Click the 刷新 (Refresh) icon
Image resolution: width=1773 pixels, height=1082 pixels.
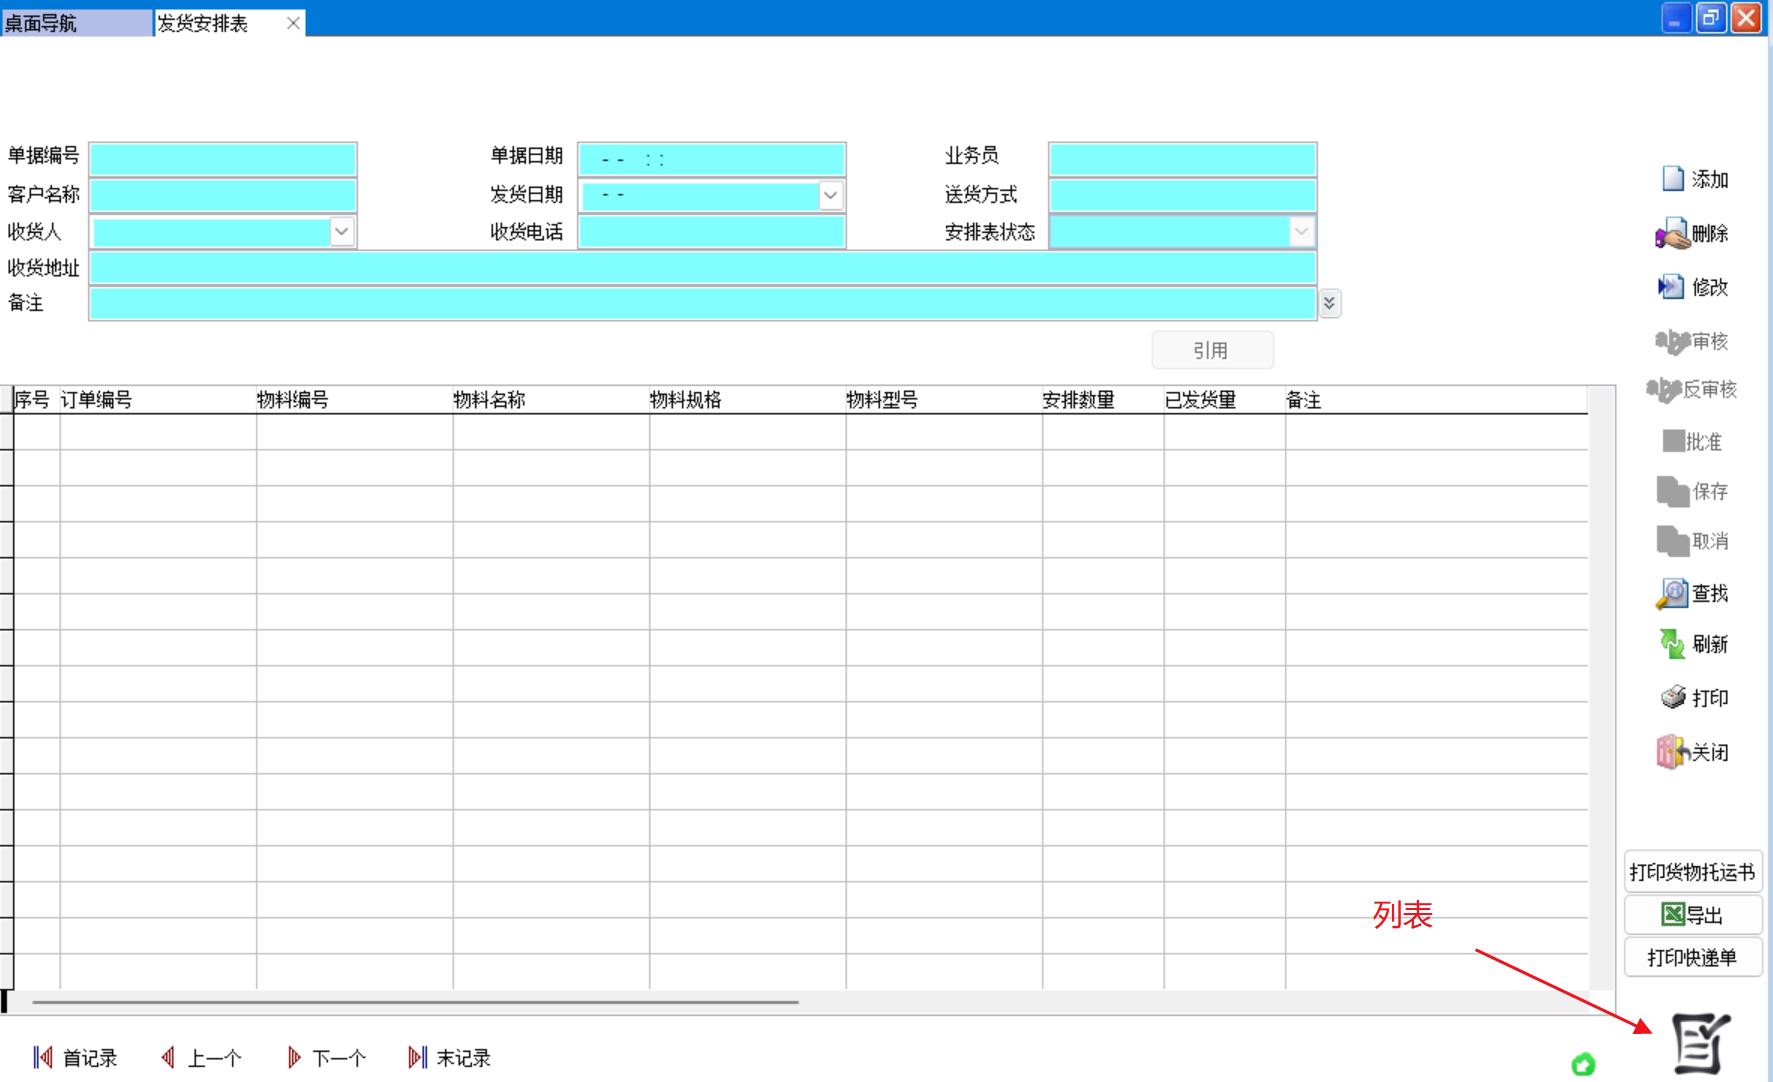click(1672, 644)
